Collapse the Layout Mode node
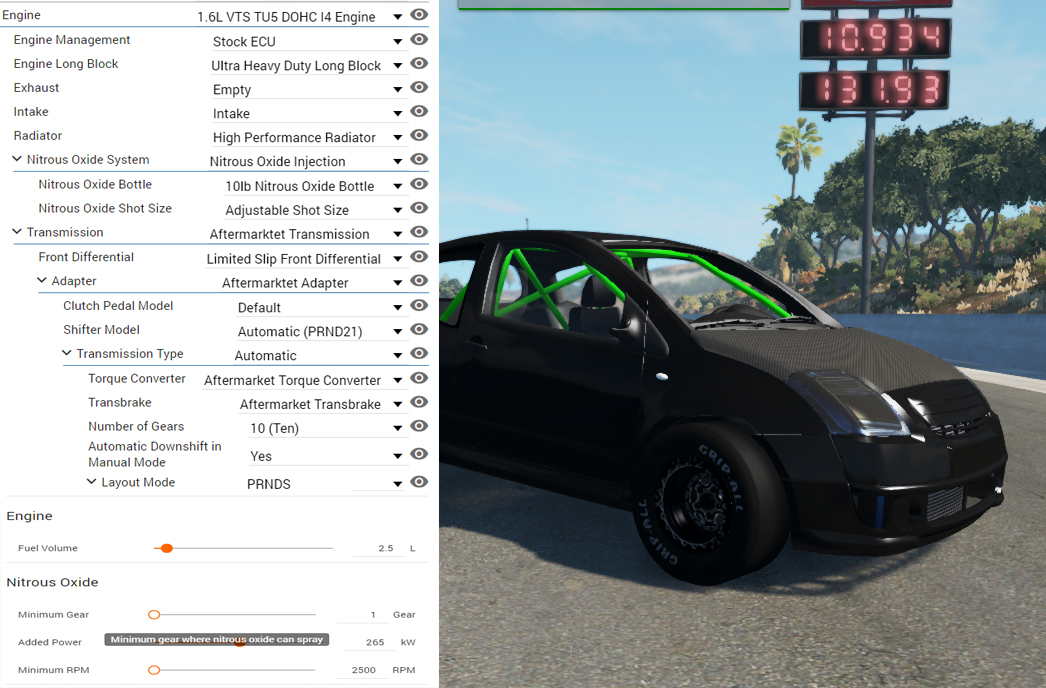Screen dimensions: 1046x688 91,481
